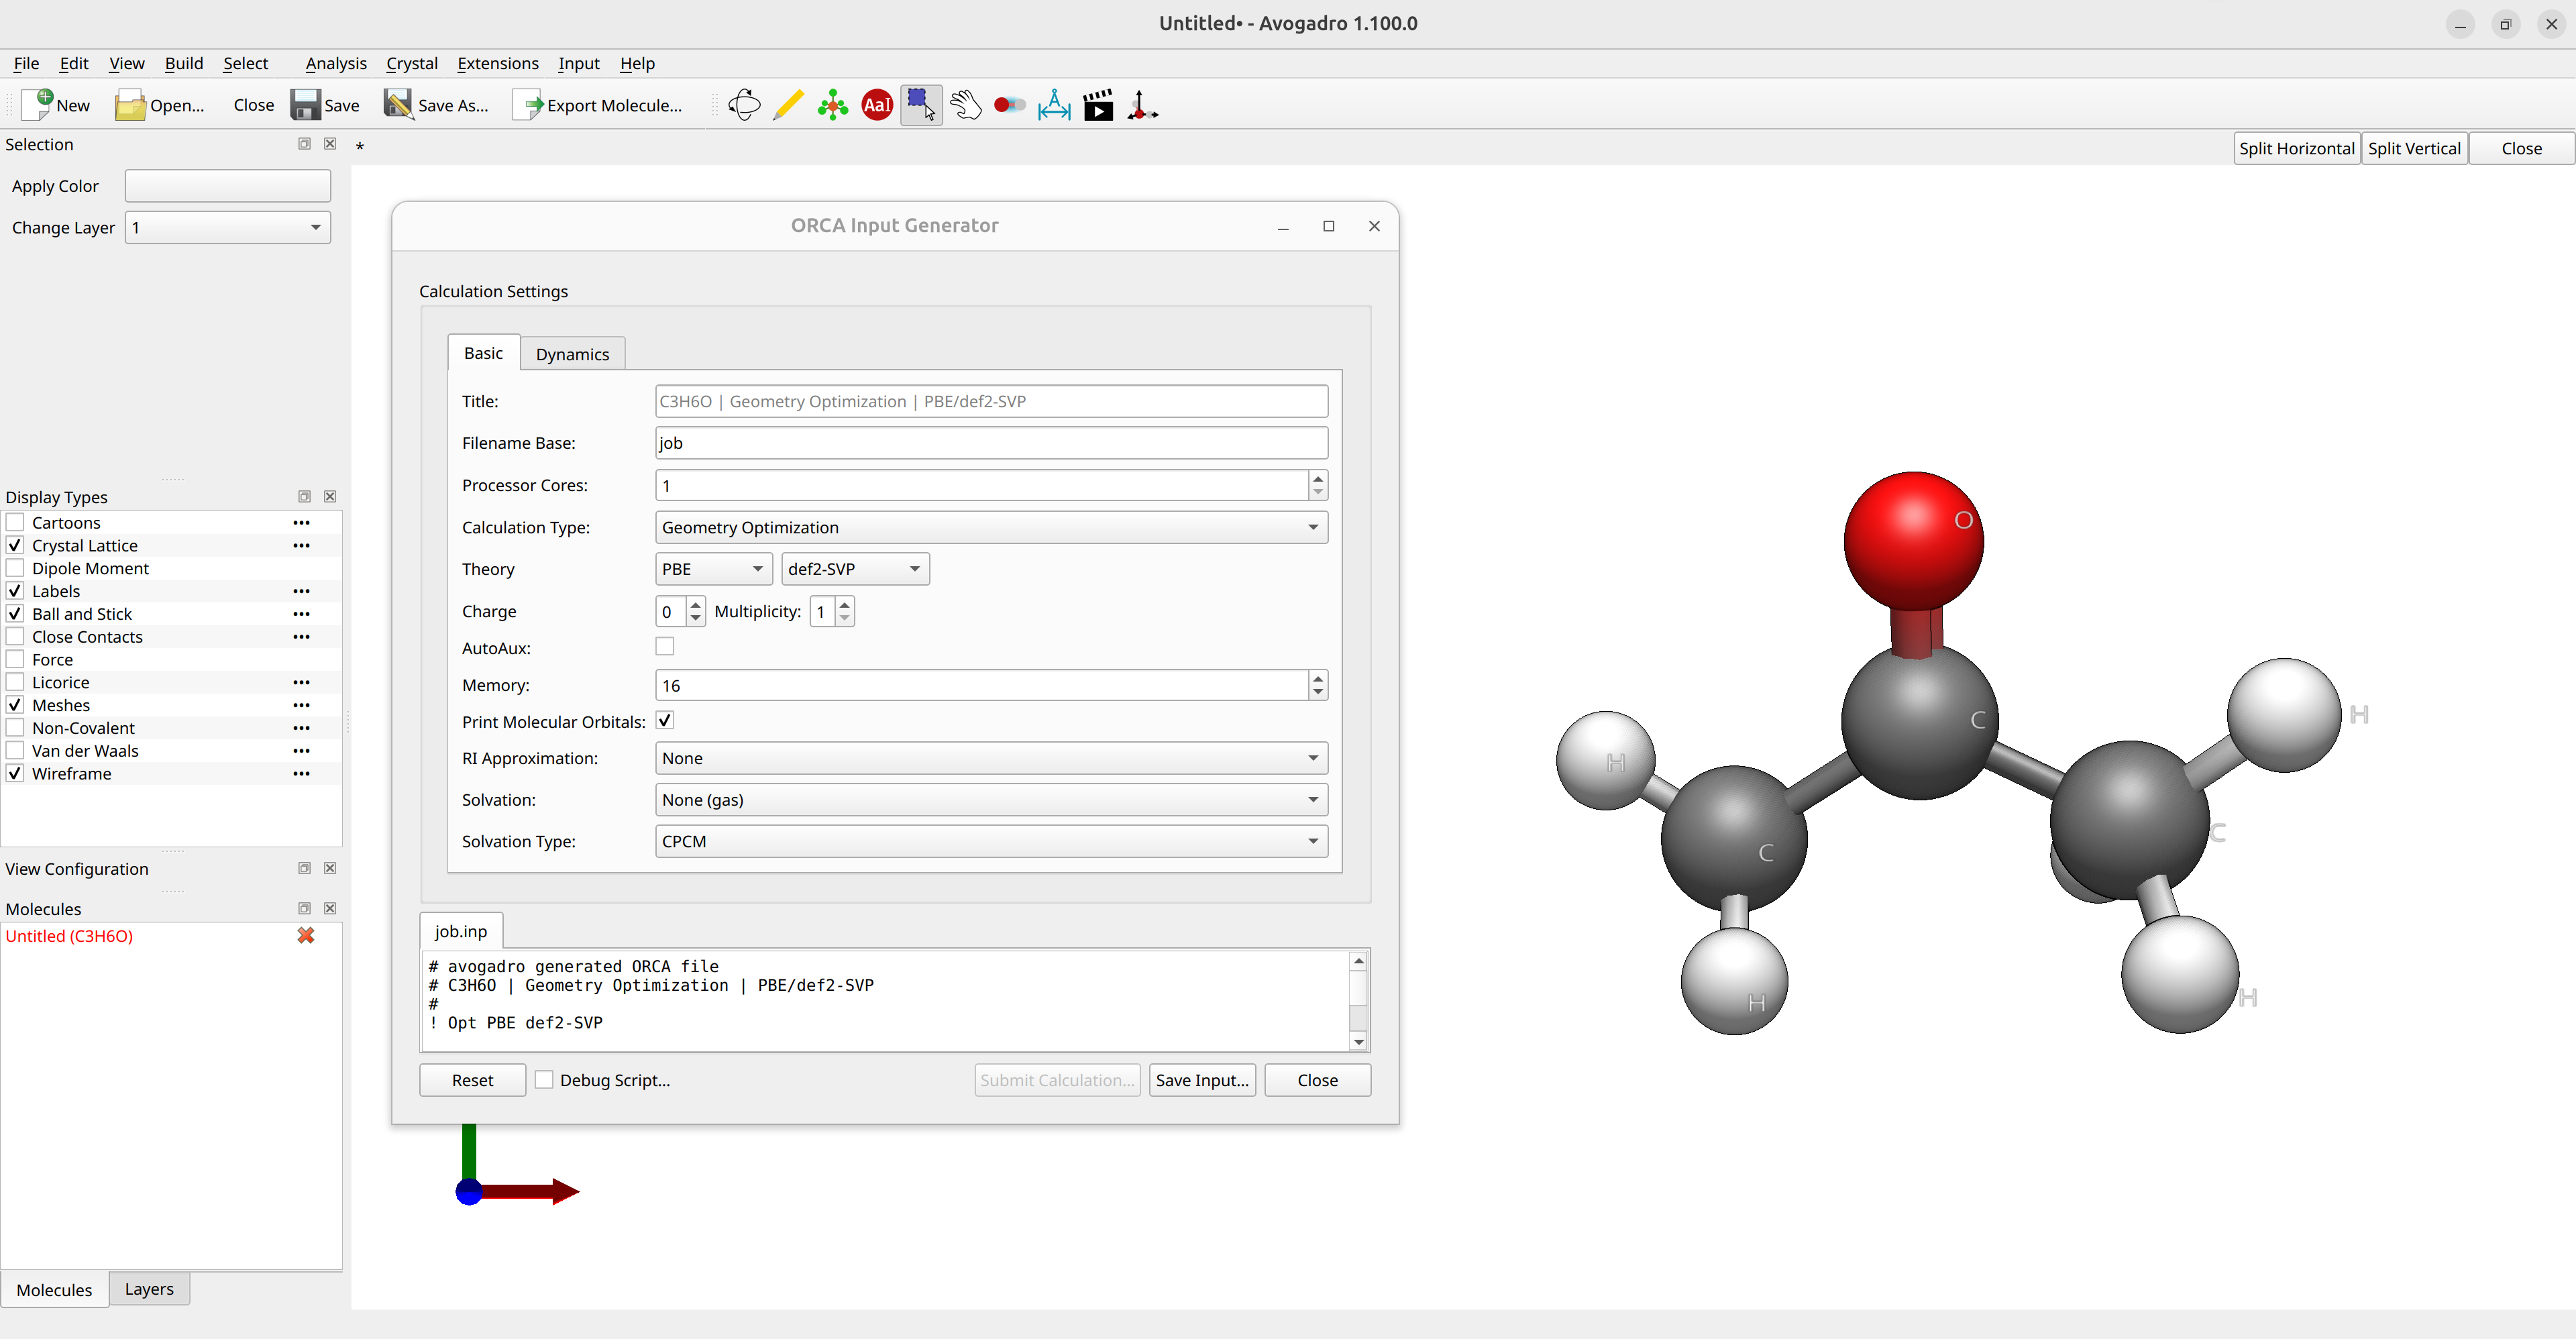Open the PBE theory dropdown

(x=713, y=569)
